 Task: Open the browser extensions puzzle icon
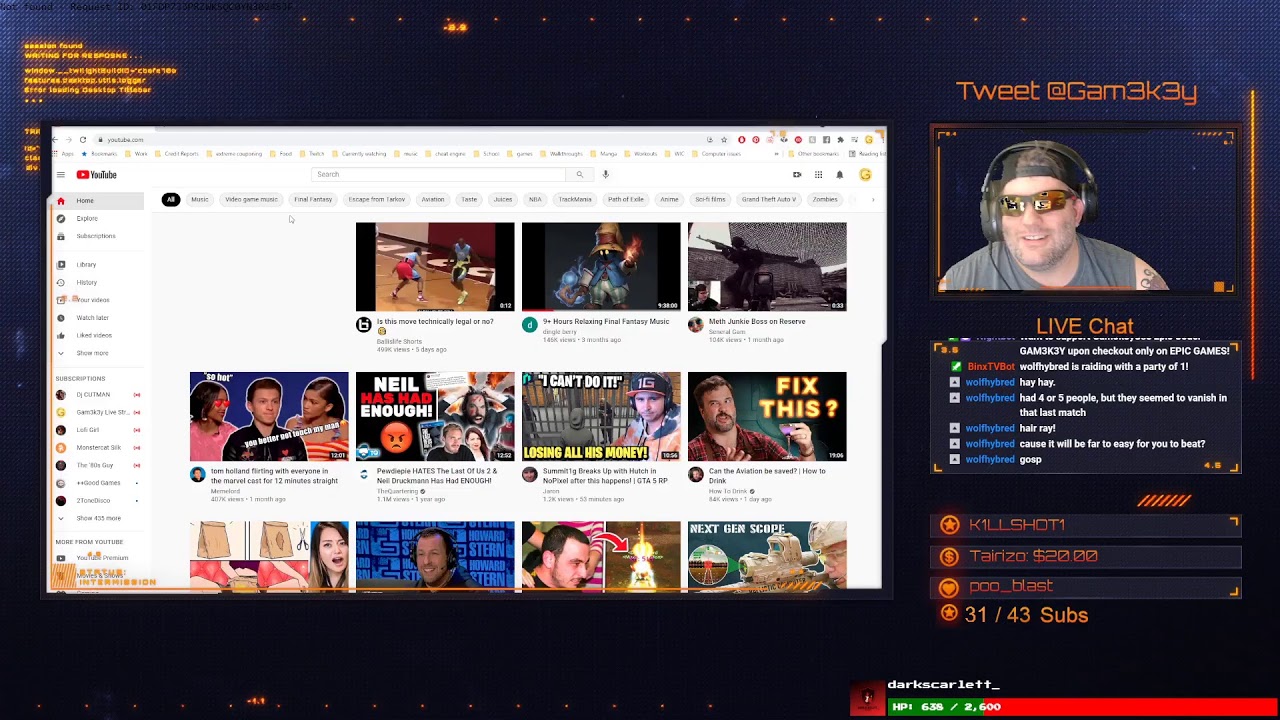coord(840,140)
